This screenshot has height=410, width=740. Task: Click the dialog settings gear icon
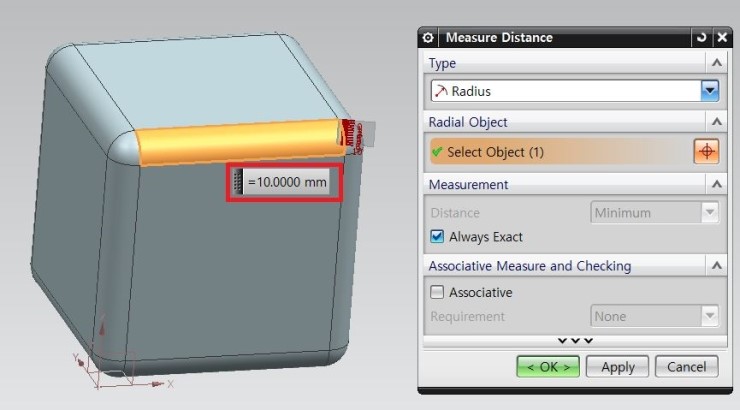(x=429, y=38)
